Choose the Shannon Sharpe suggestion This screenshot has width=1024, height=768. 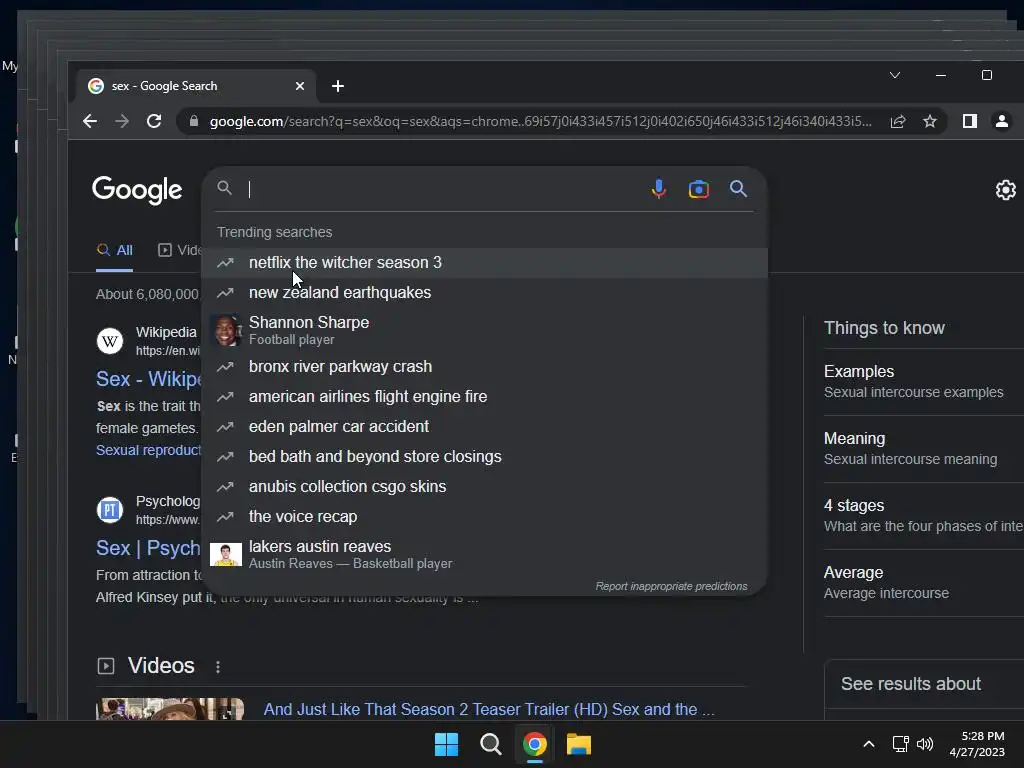[485, 330]
